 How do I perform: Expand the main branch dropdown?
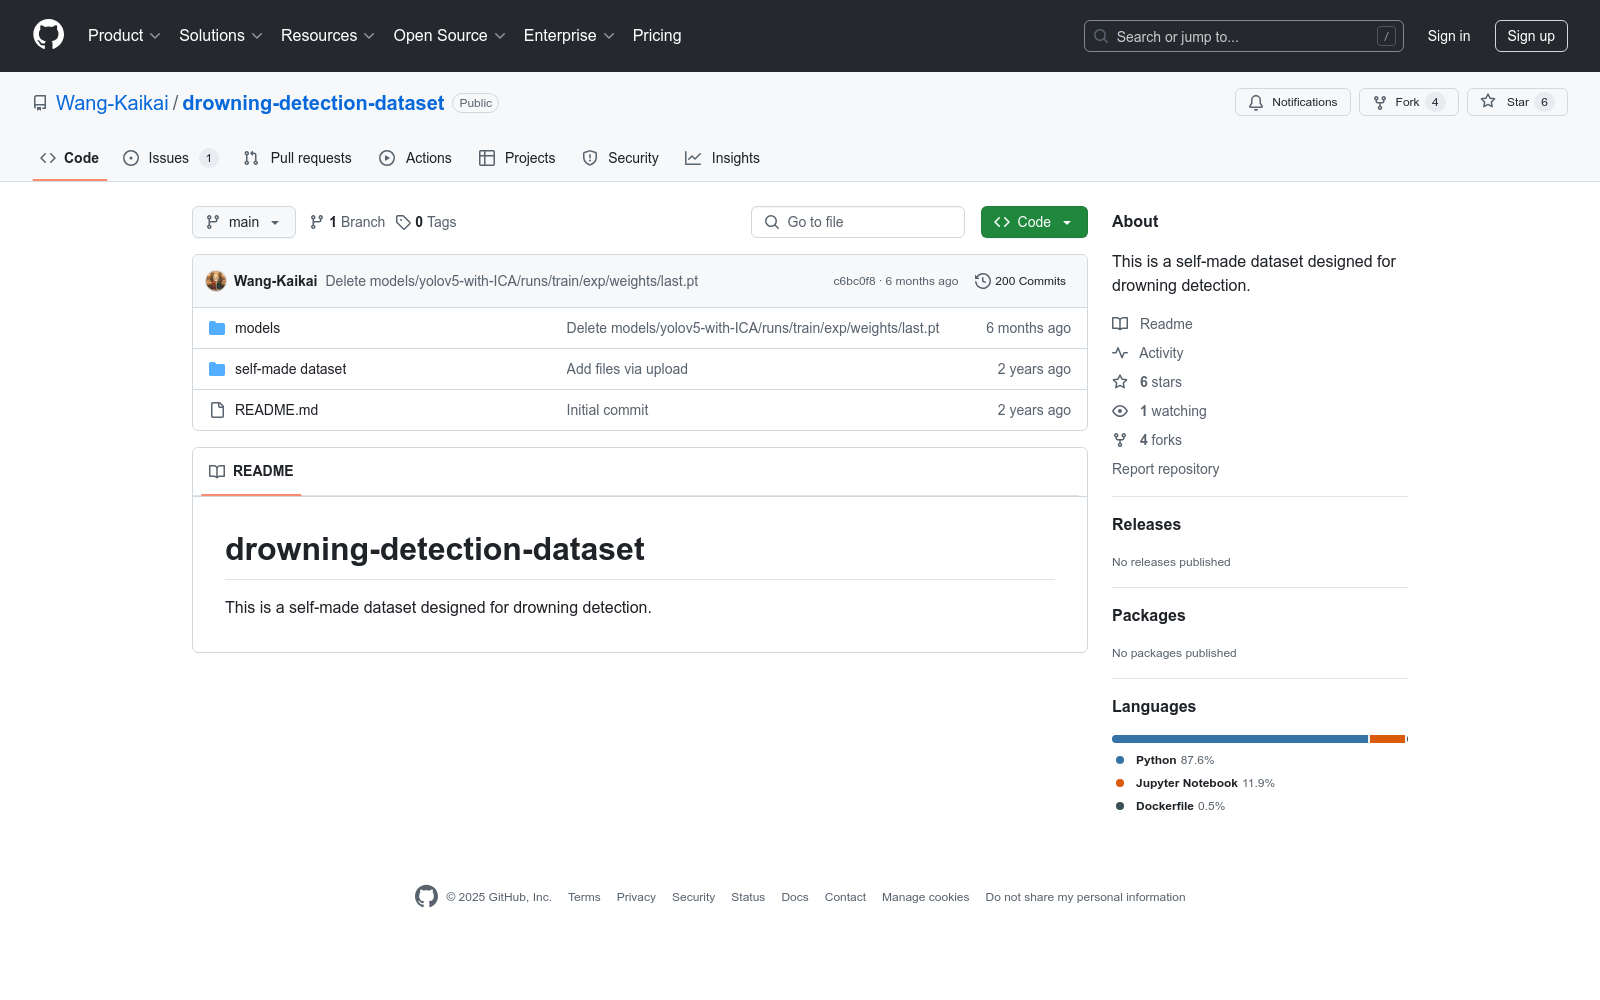pos(243,222)
